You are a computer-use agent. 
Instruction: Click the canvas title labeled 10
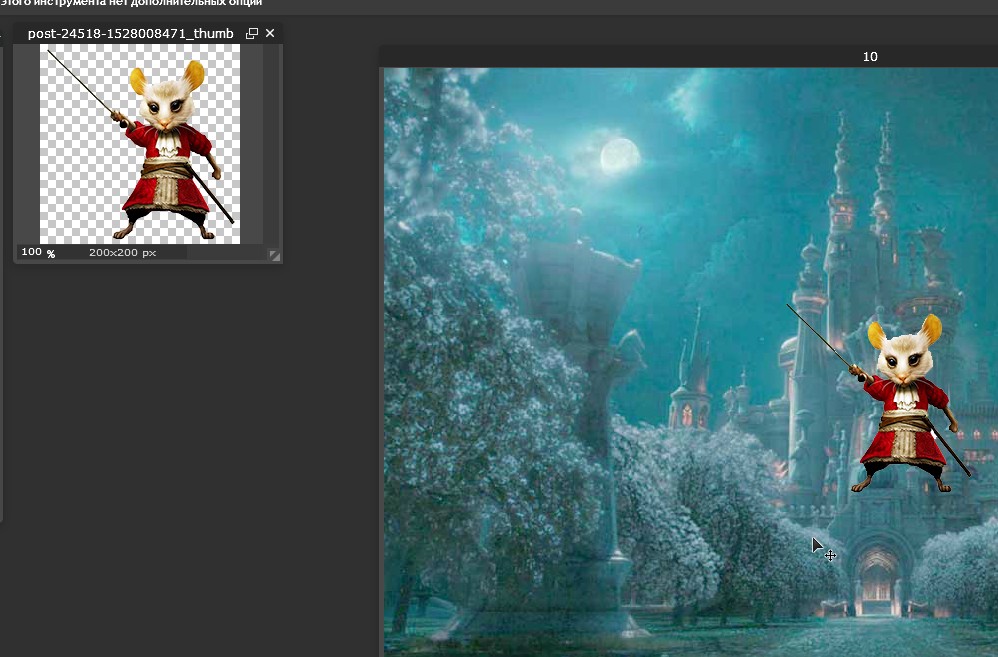[869, 57]
